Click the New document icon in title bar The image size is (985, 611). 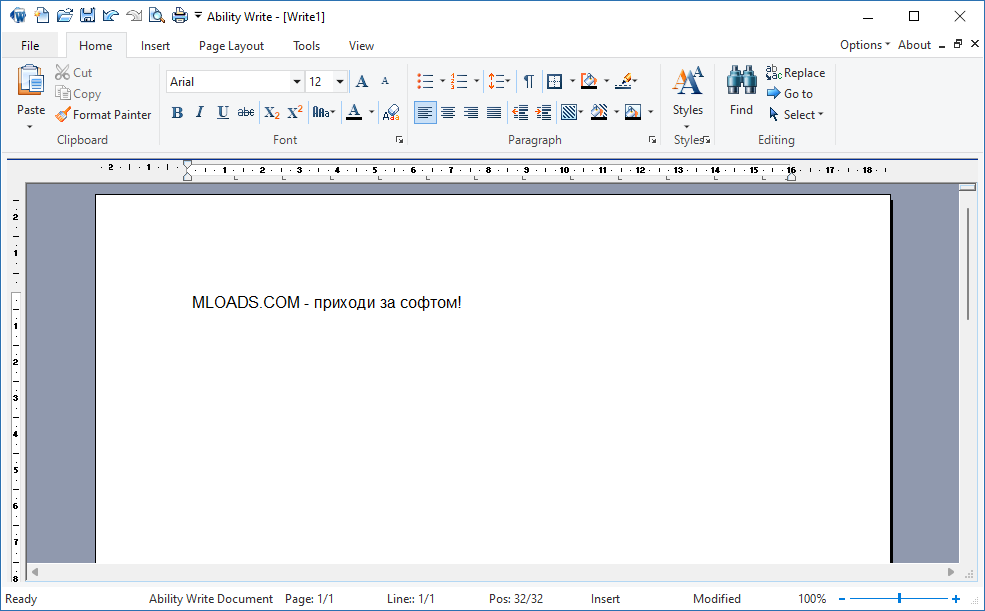pyautogui.click(x=41, y=15)
